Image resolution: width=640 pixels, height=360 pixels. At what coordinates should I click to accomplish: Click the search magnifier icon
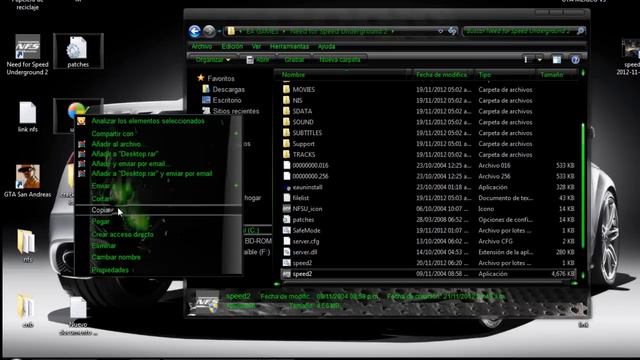pyautogui.click(x=580, y=31)
